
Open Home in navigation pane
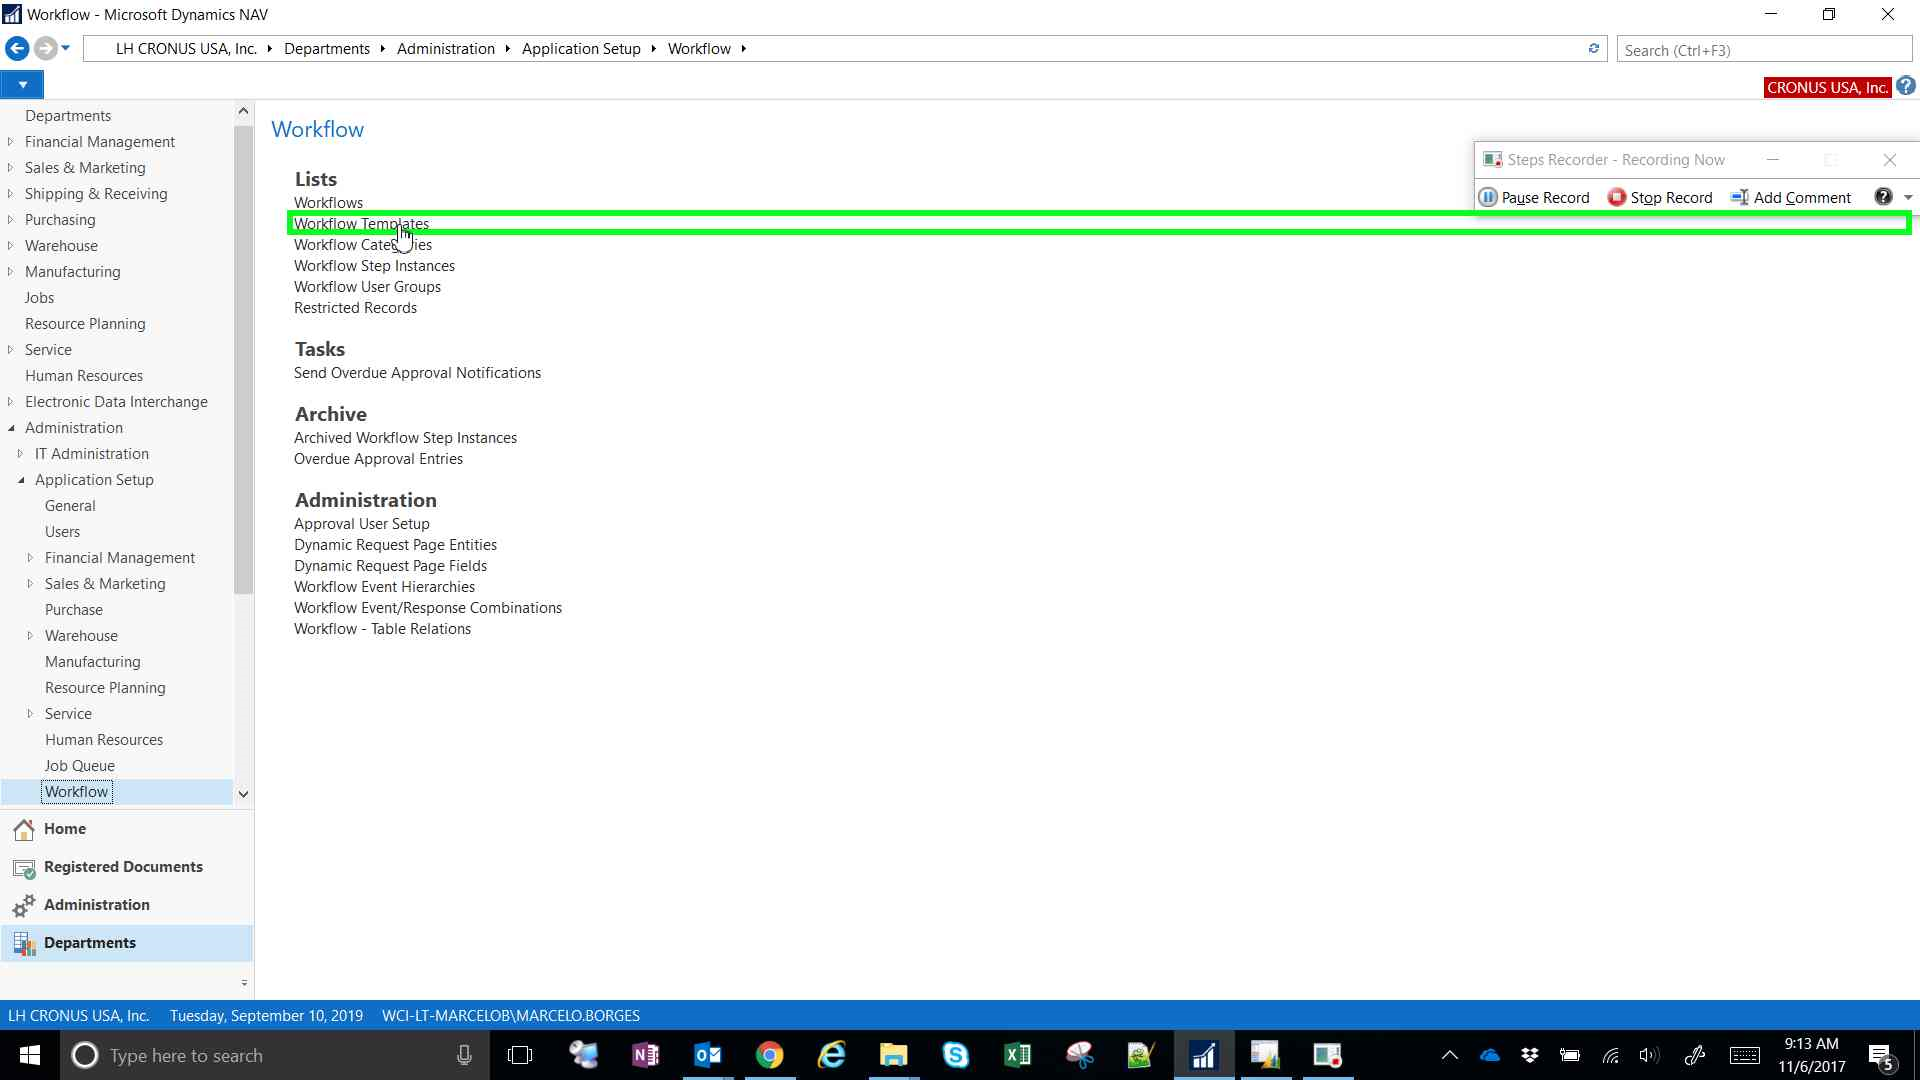point(64,829)
